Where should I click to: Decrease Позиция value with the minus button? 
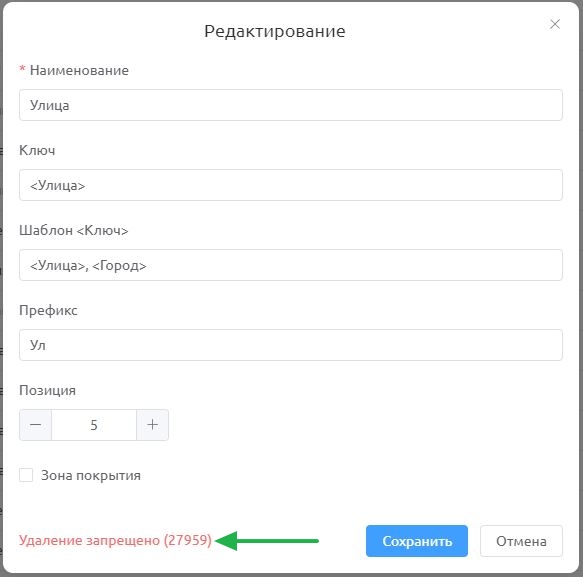click(36, 425)
